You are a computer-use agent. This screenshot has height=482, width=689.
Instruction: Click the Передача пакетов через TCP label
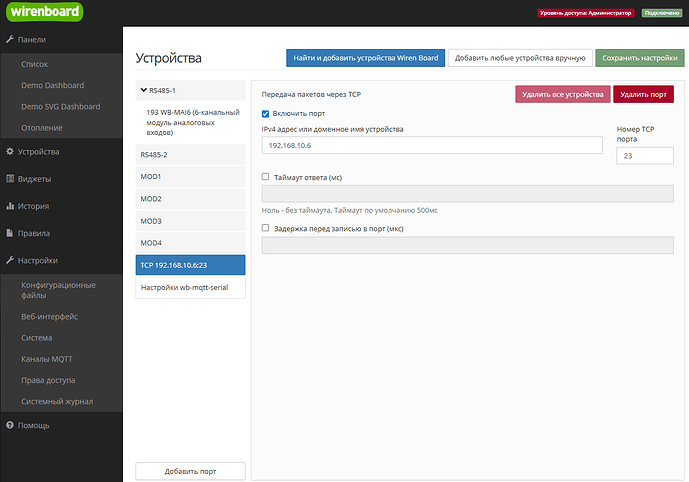311,94
